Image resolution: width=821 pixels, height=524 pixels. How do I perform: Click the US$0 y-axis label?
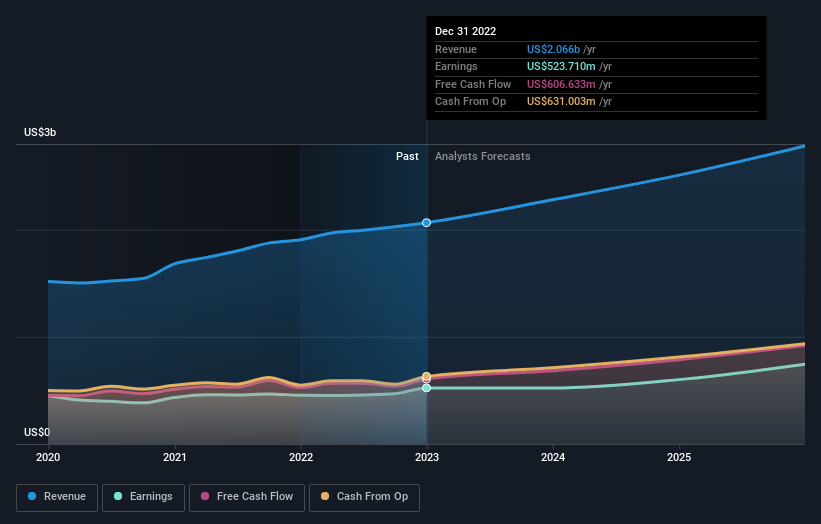pos(37,432)
